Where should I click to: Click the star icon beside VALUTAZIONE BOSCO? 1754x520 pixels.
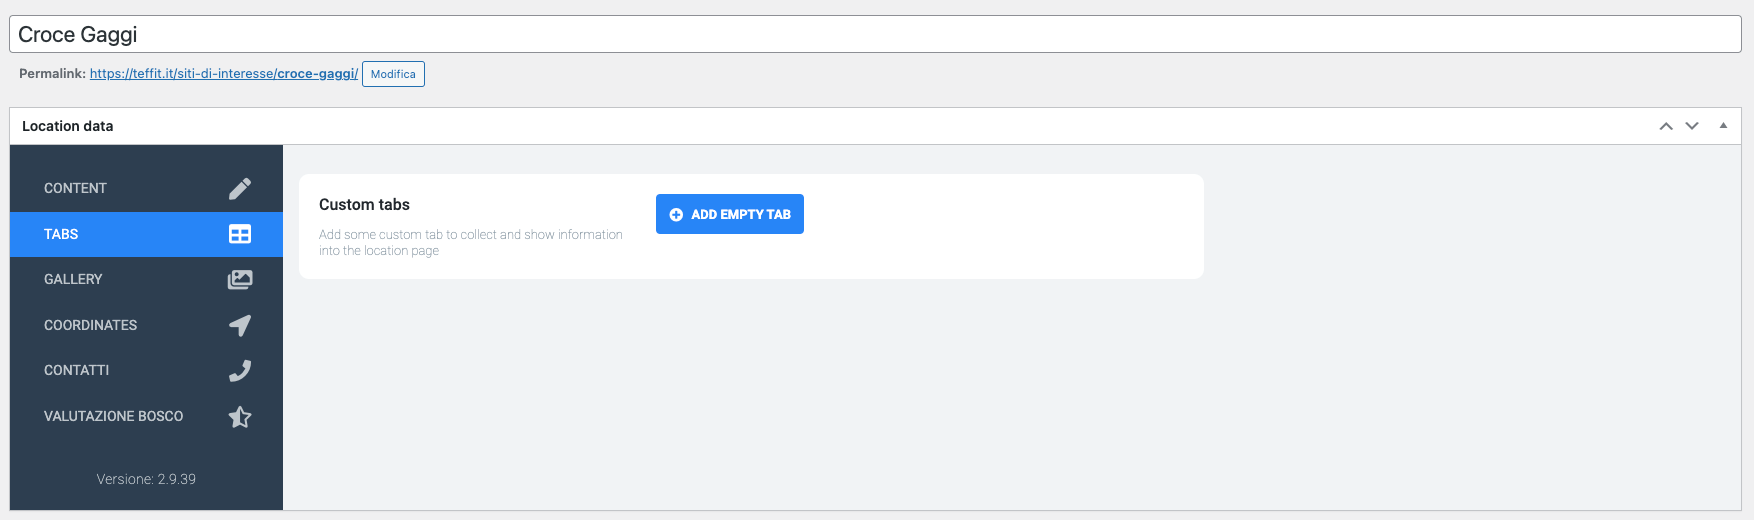[240, 417]
